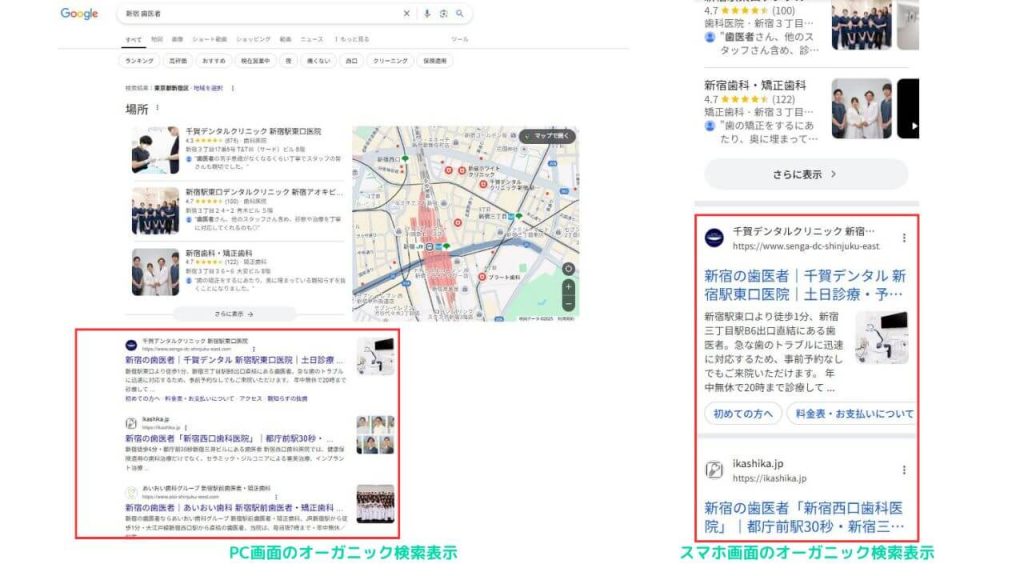Click ikashika.jp favicon in PC results
The image size is (1024, 576).
tap(131, 423)
